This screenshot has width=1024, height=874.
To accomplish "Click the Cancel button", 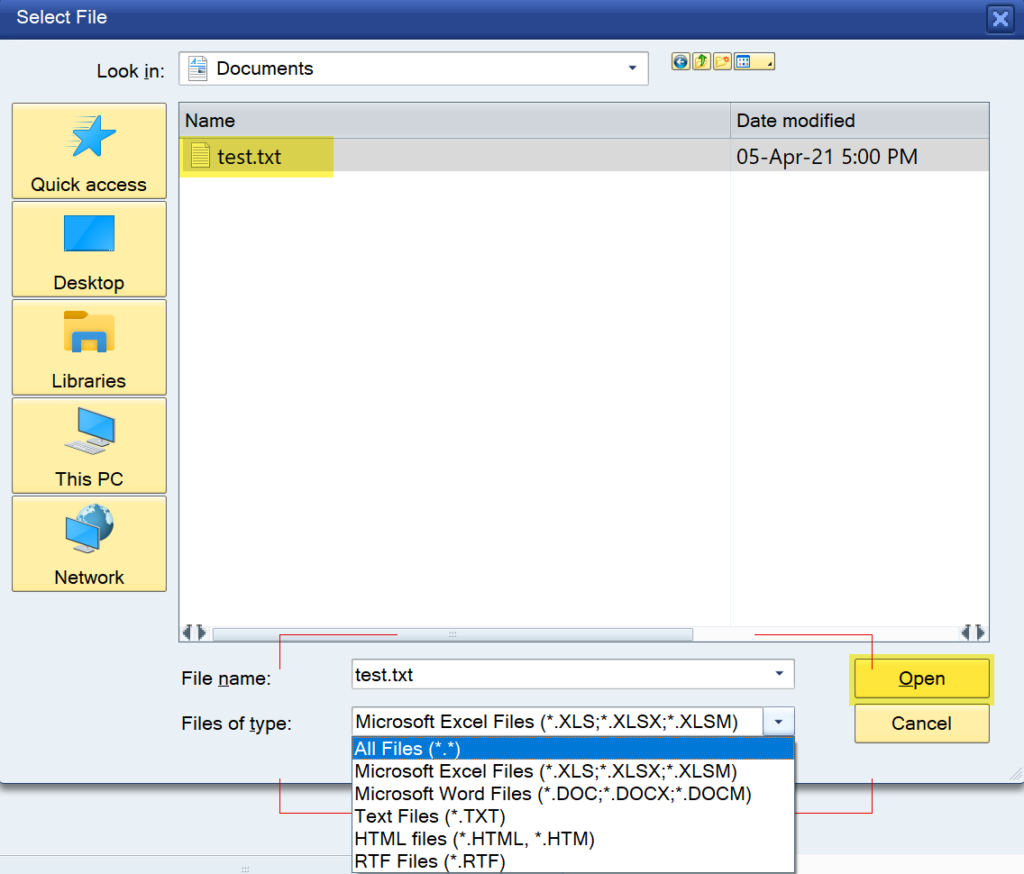I will 921,723.
